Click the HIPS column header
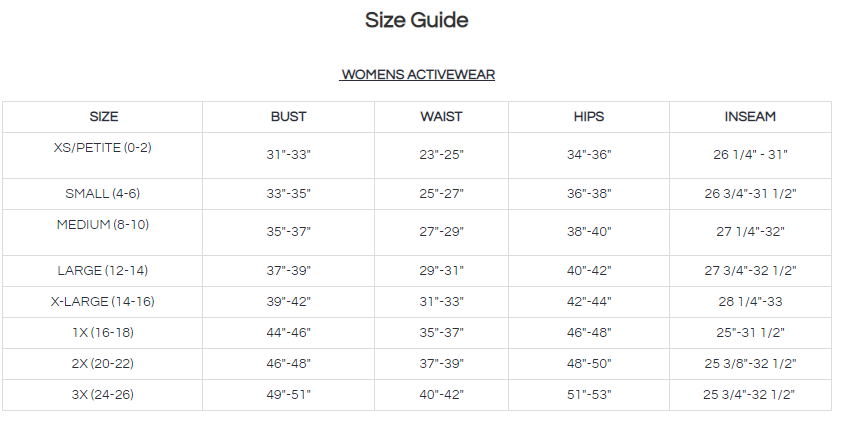 (x=589, y=117)
